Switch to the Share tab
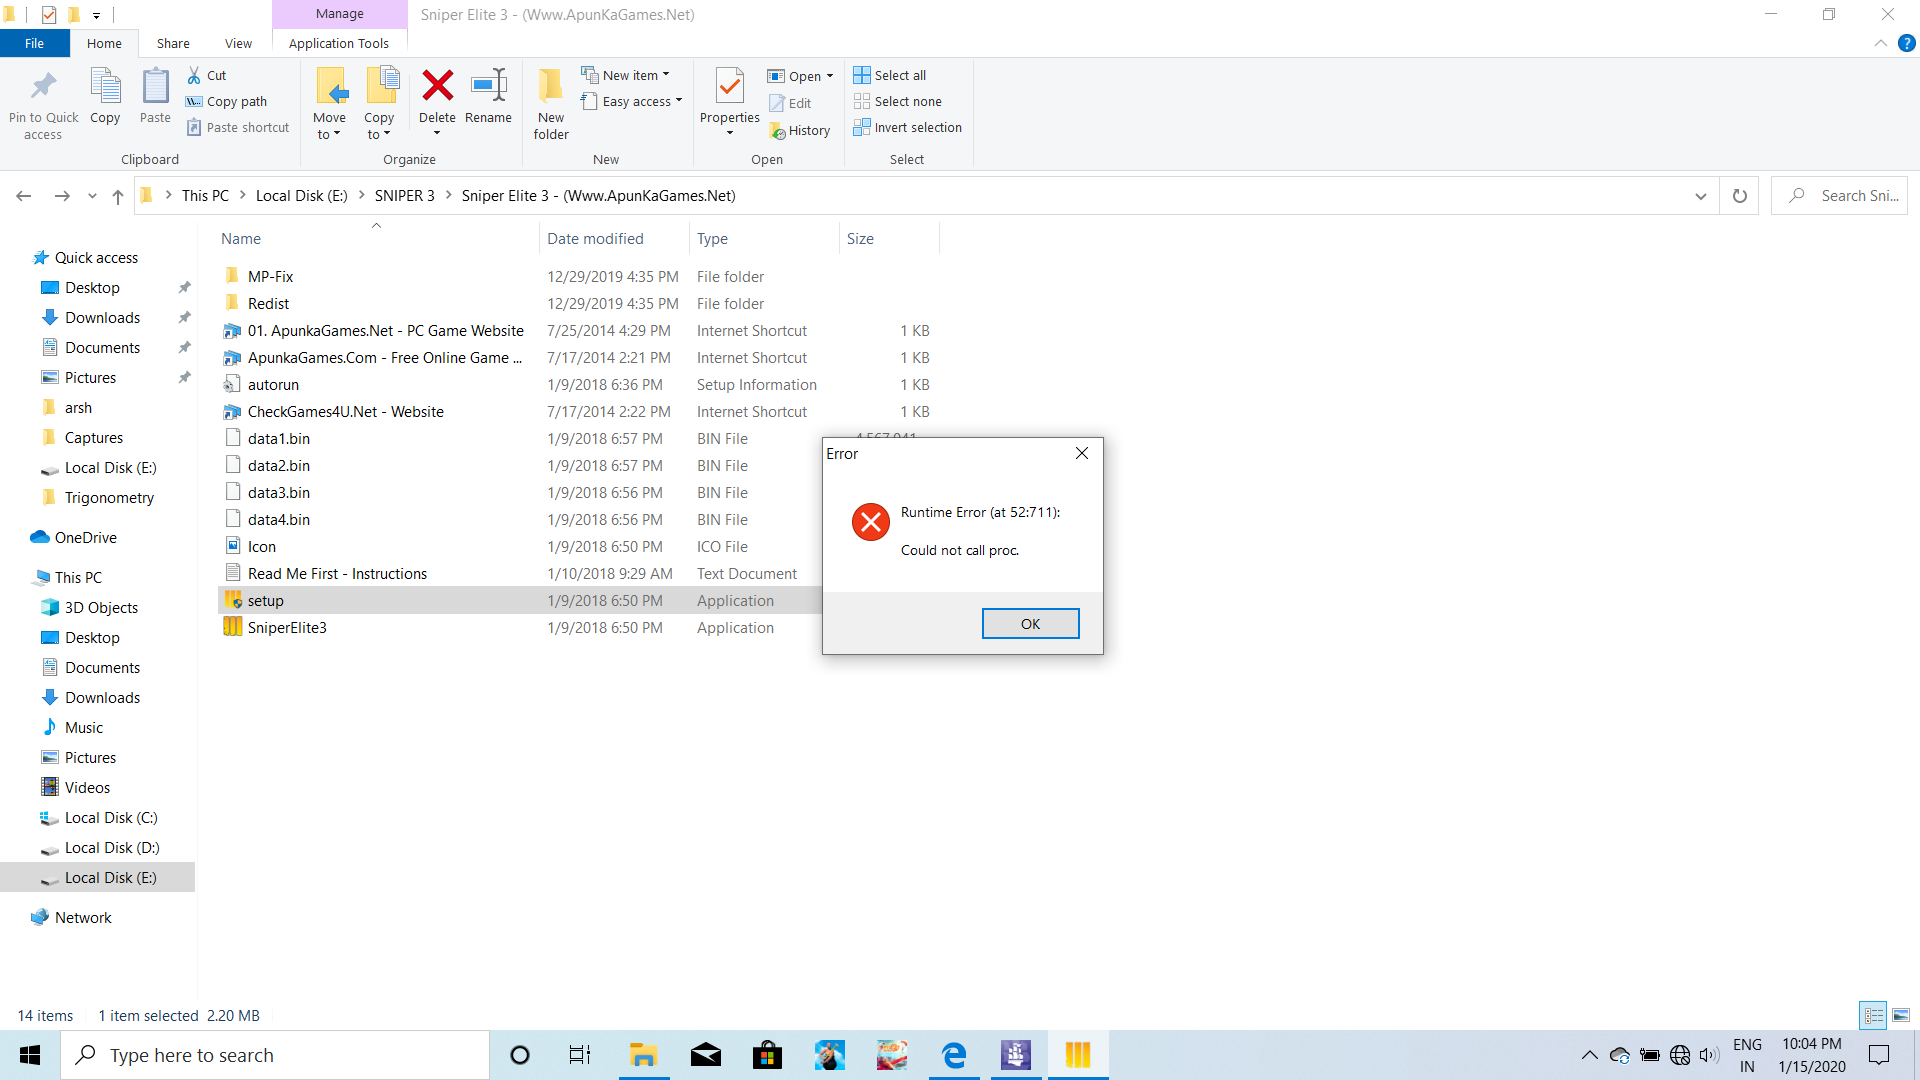Viewport: 1920px width, 1080px height. (x=173, y=43)
